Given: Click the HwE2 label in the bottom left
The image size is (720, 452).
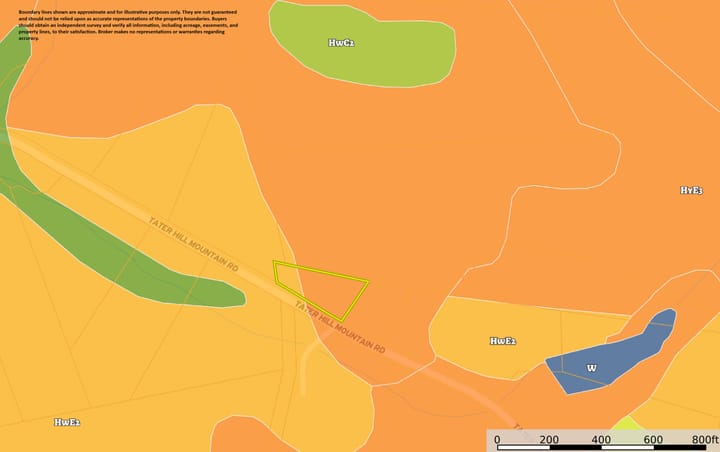Looking at the screenshot, I should [x=67, y=422].
